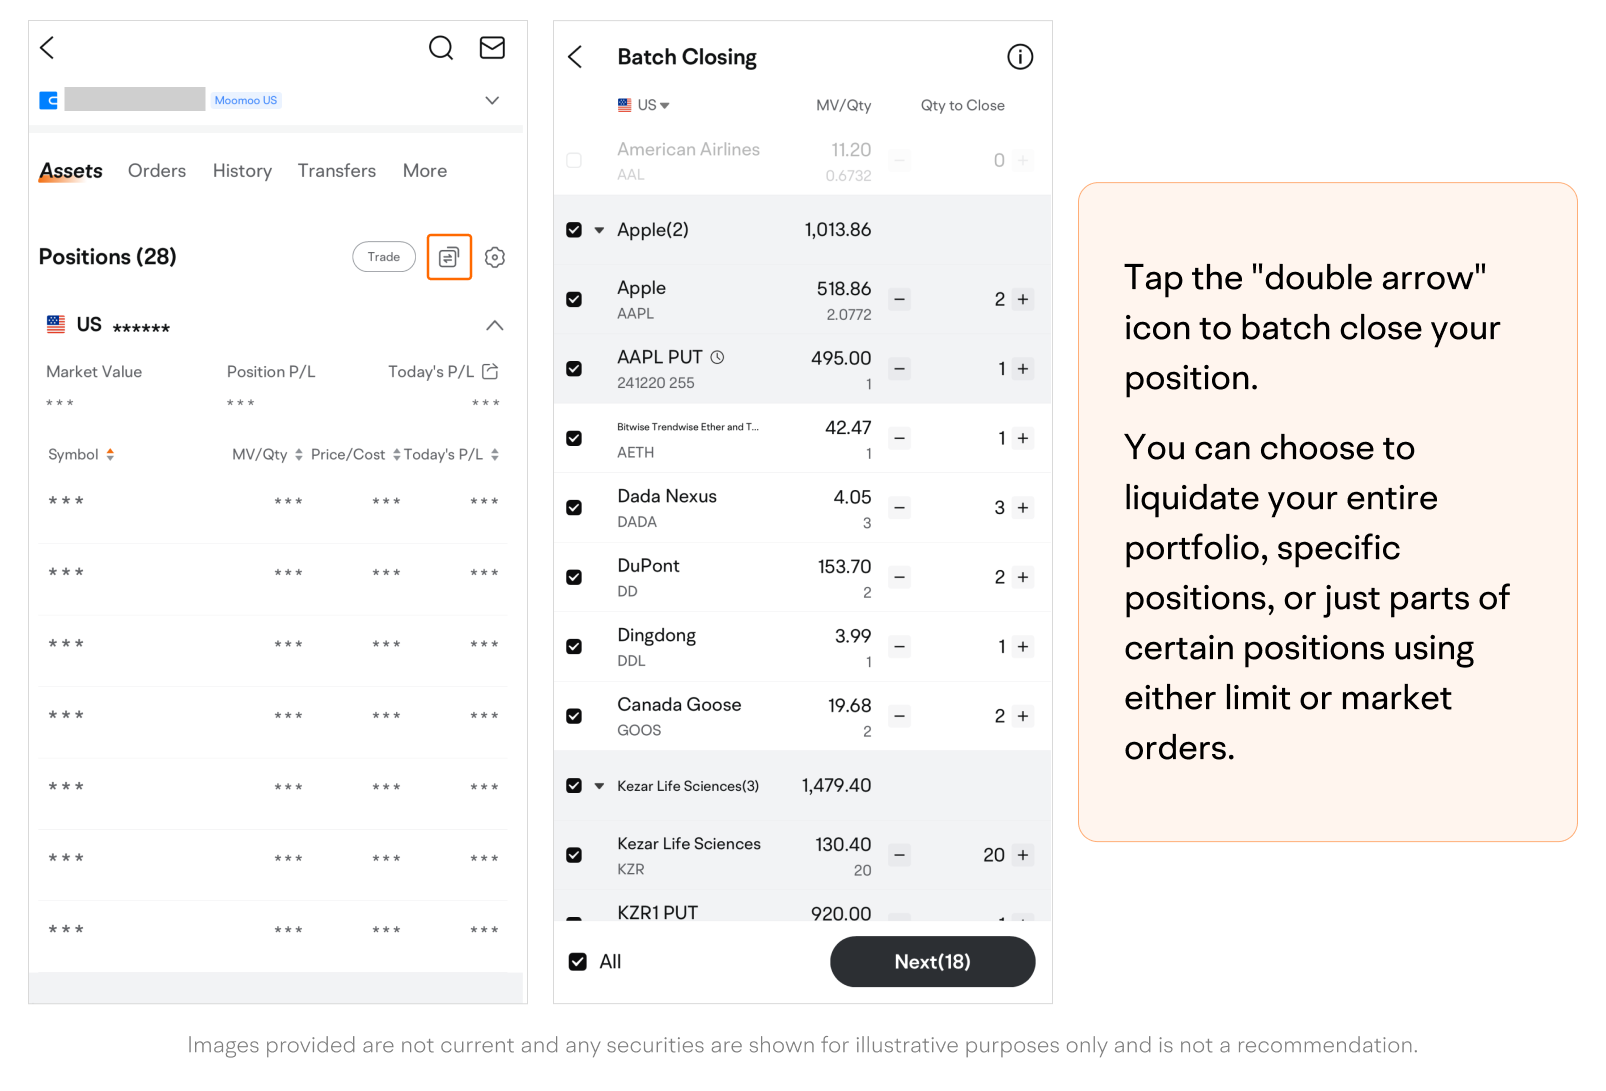The width and height of the screenshot is (1606, 1091).
Task: Collapse the Apple(2) group
Action: click(599, 230)
